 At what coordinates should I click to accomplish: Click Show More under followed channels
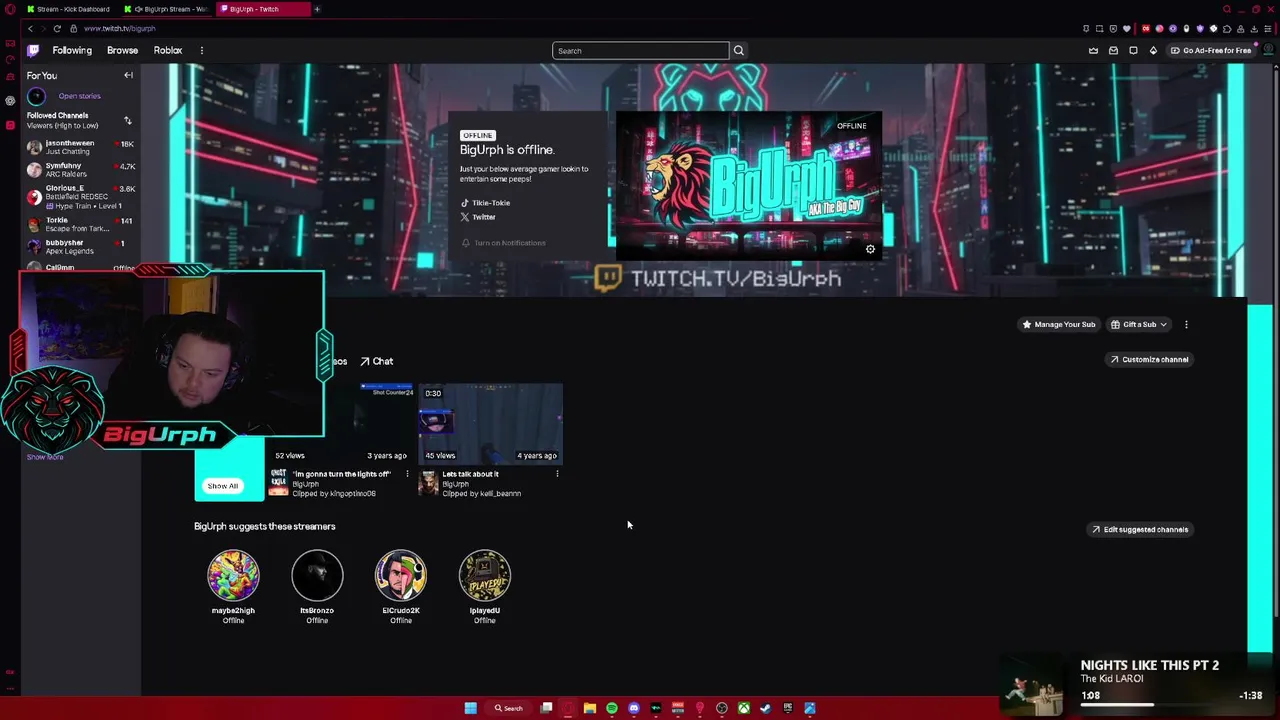[45, 457]
